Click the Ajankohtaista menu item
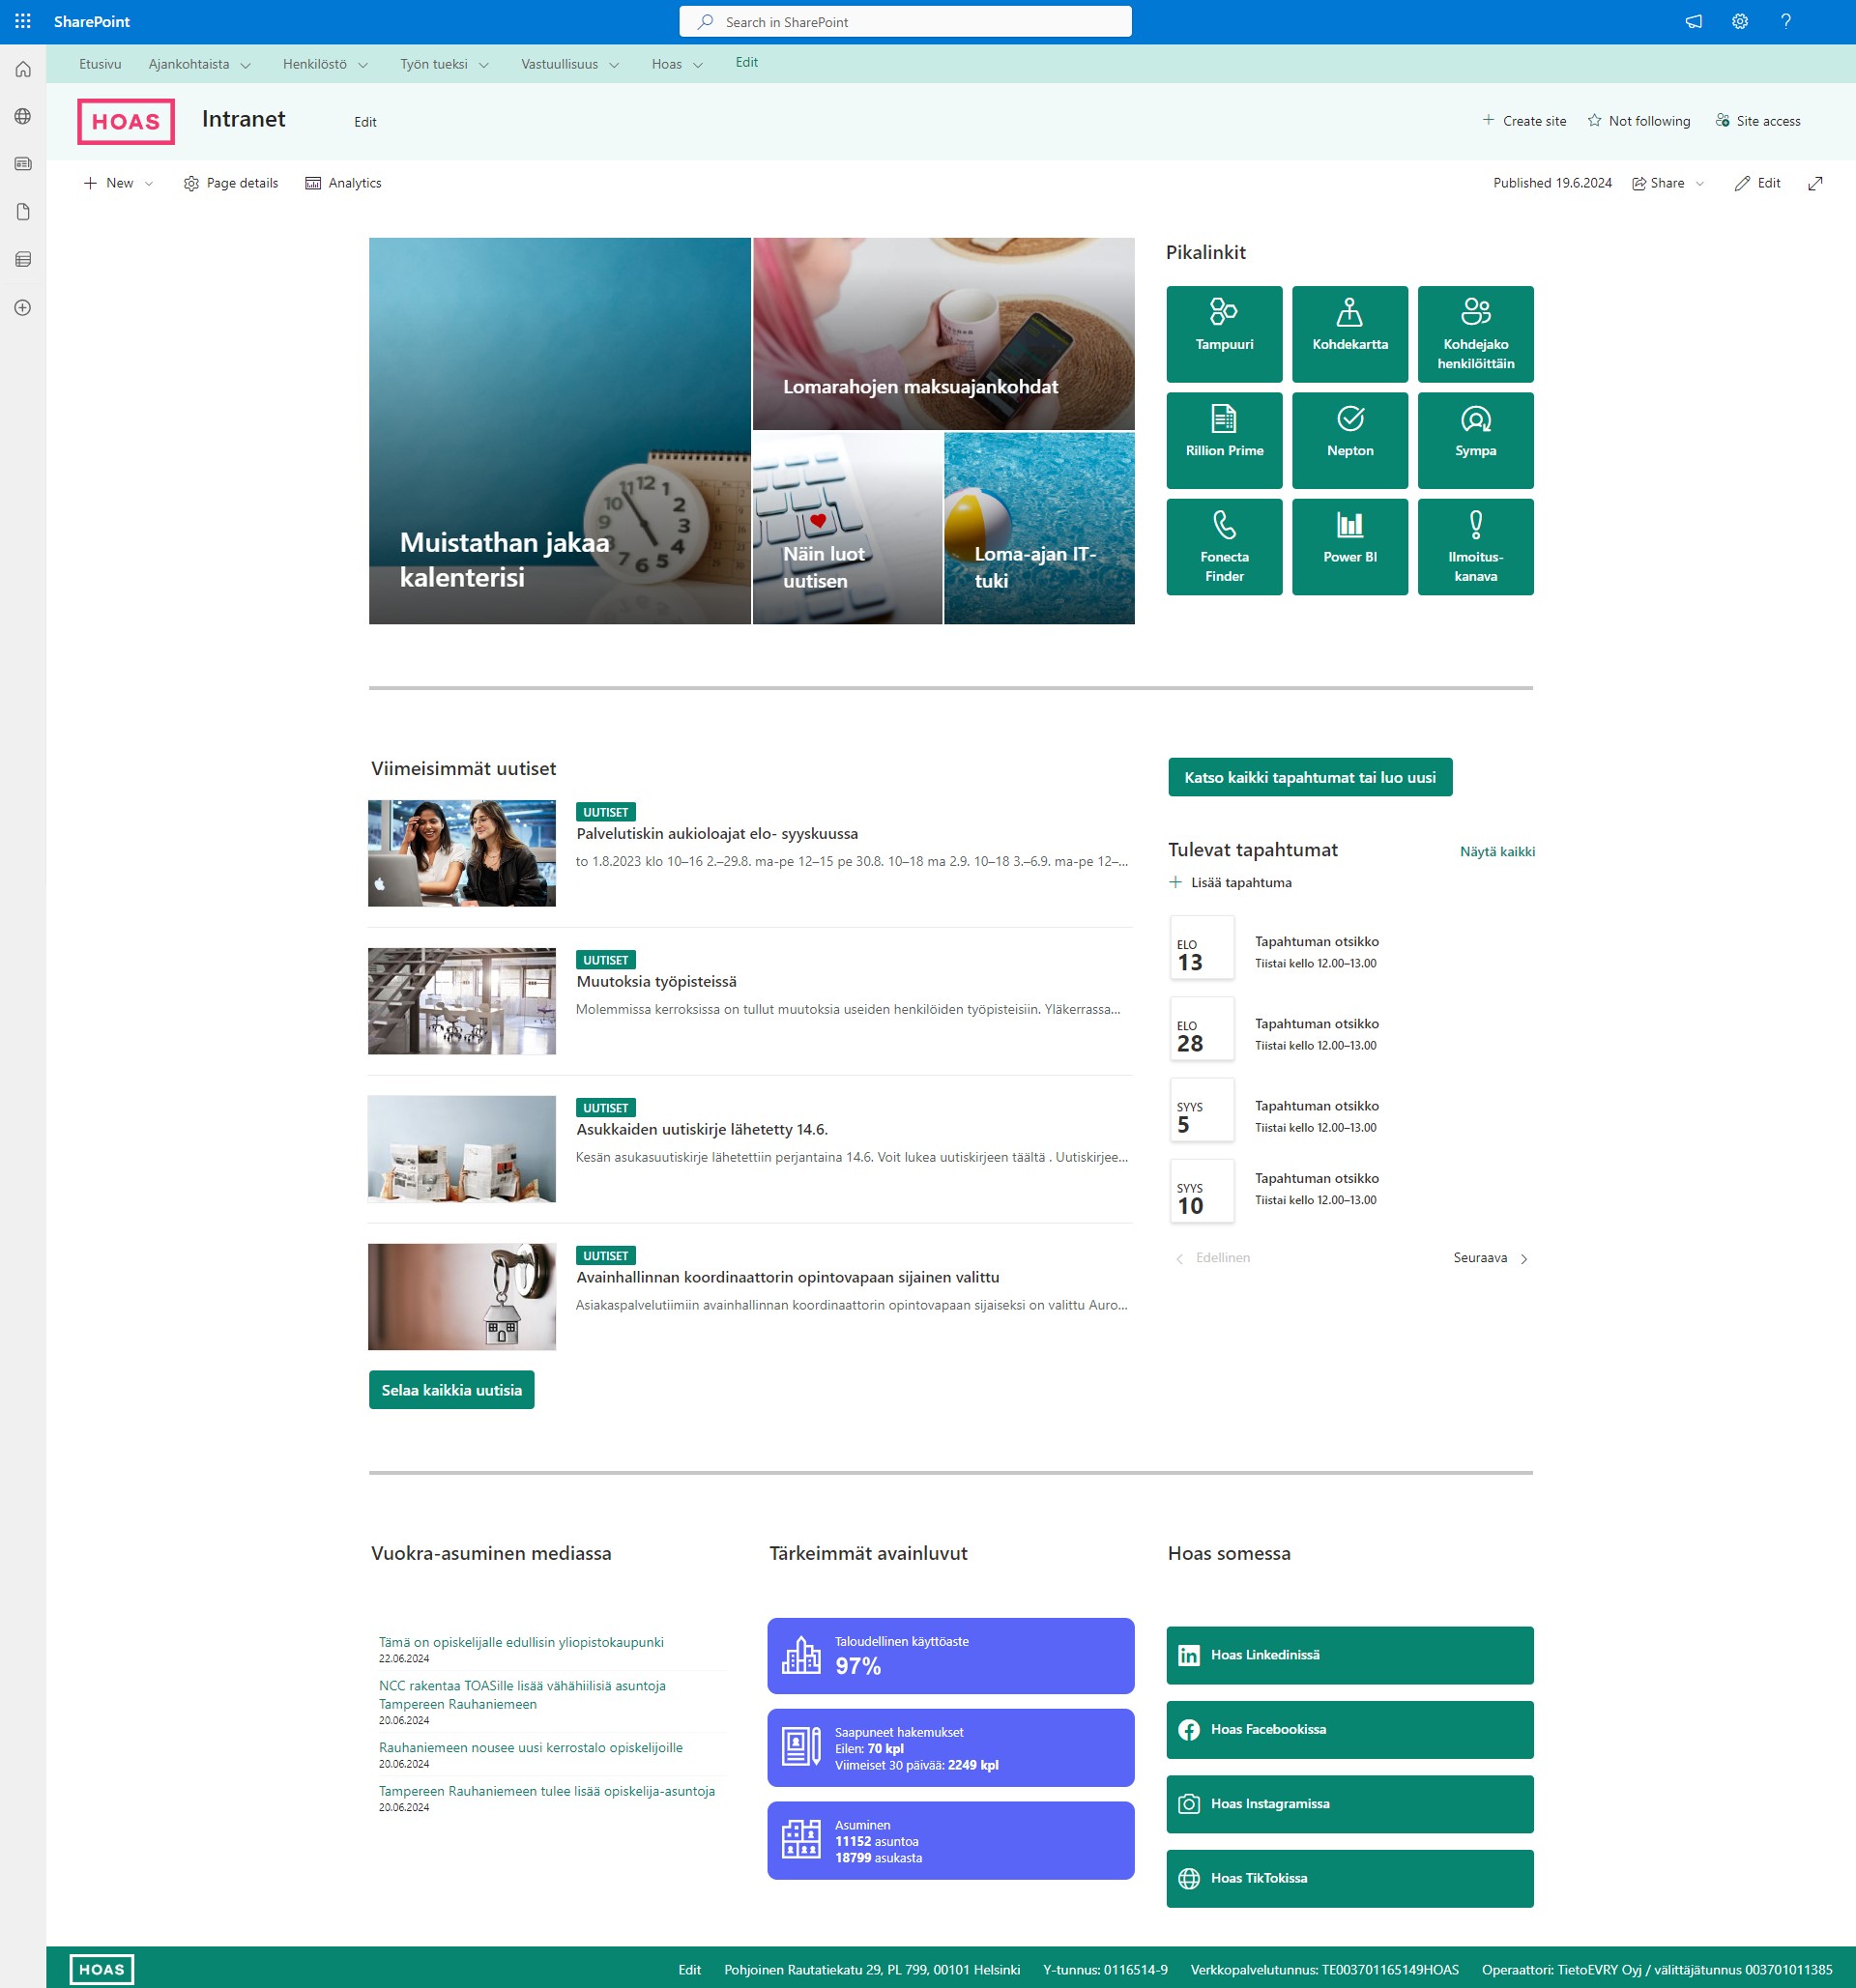Image resolution: width=1856 pixels, height=1988 pixels. (187, 63)
